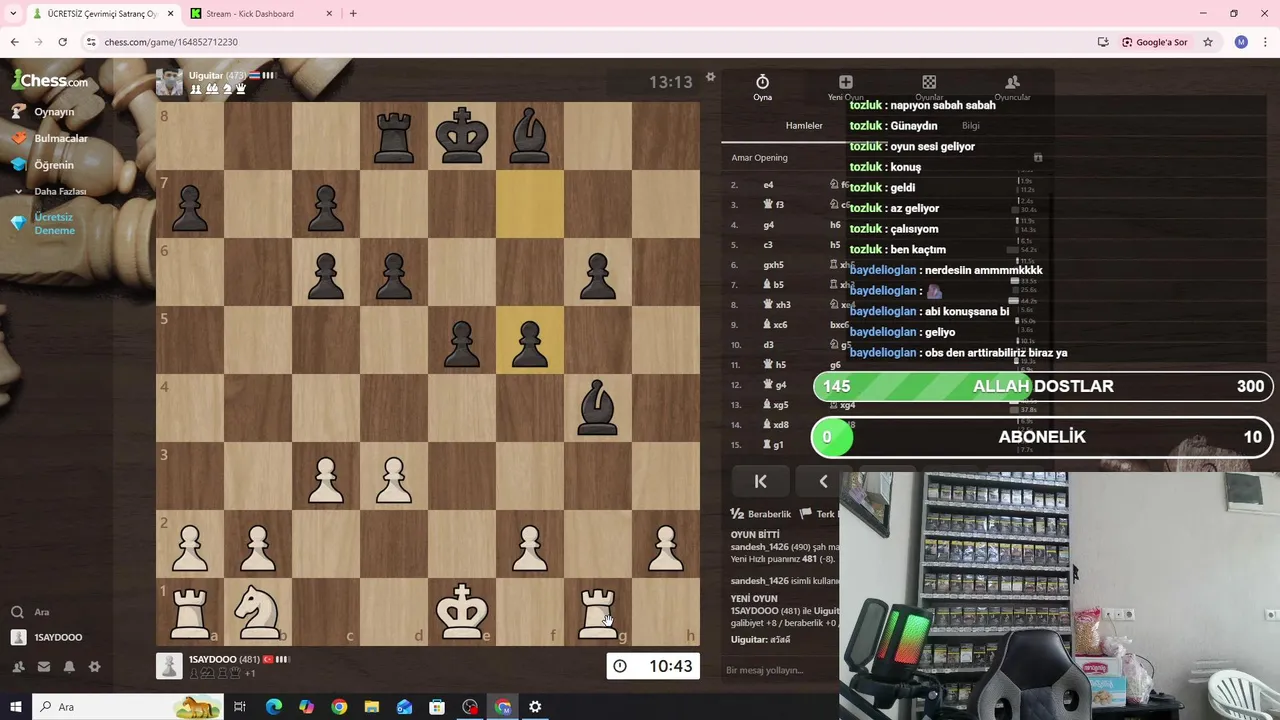Open the browser three-dot menu
1280x720 pixels.
click(x=1265, y=42)
